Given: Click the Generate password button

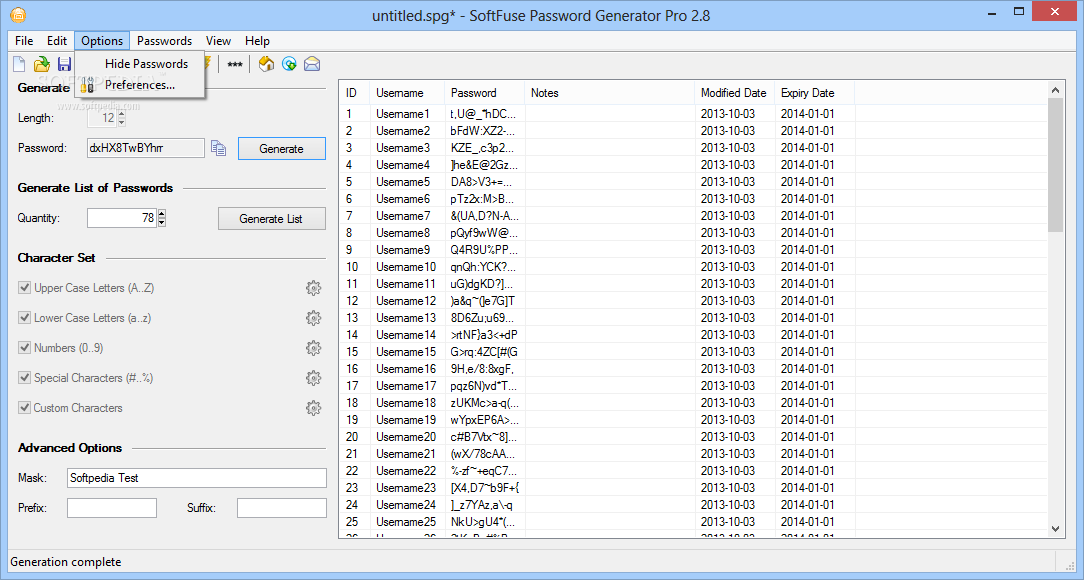Looking at the screenshot, I should tap(281, 148).
